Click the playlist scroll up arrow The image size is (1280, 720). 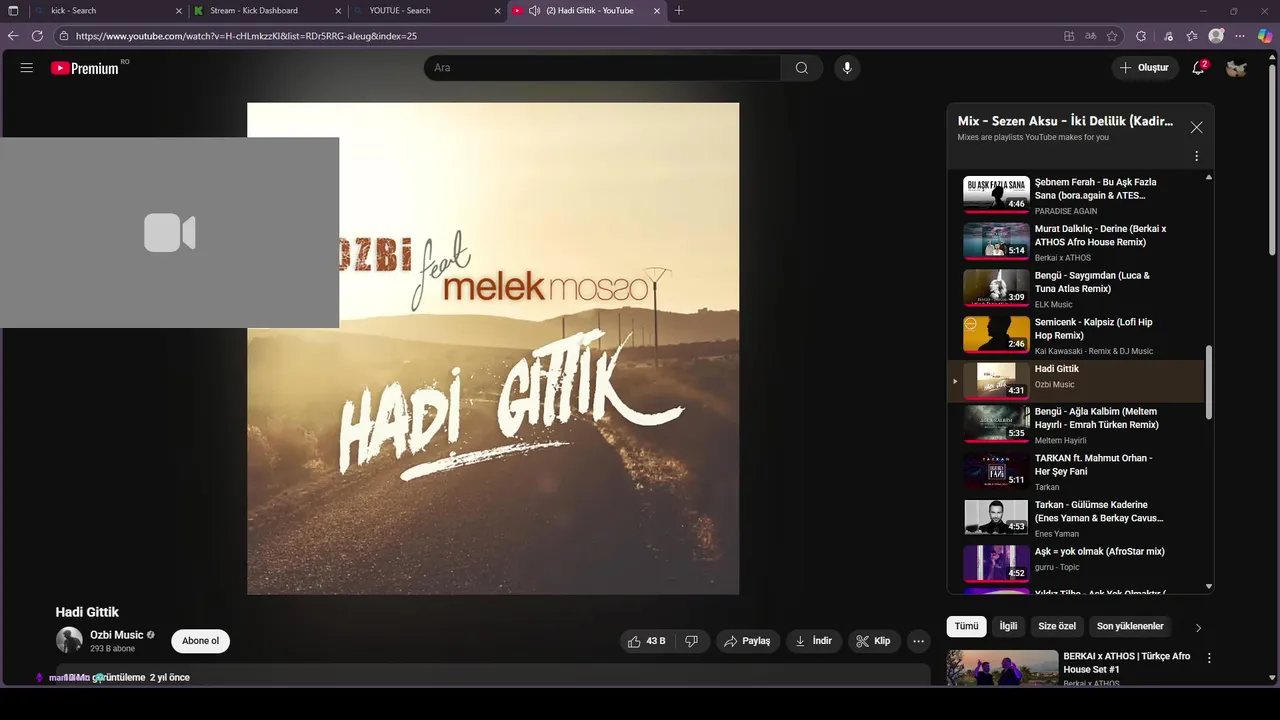[1209, 177]
